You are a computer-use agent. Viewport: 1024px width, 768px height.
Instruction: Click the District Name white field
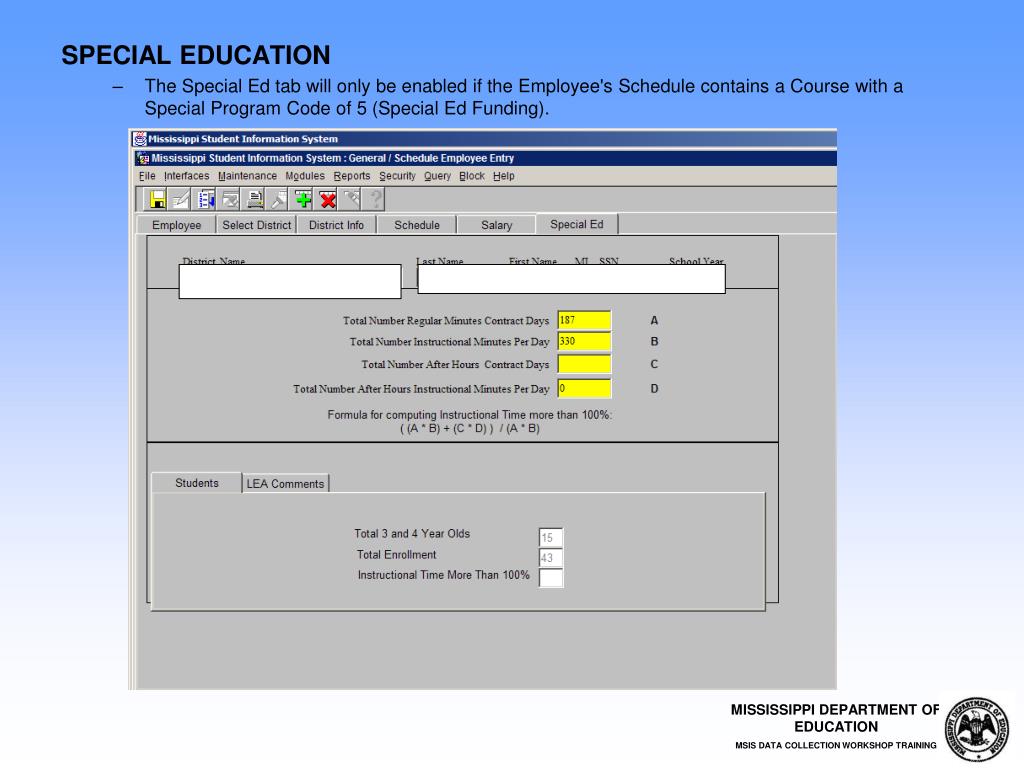(290, 281)
